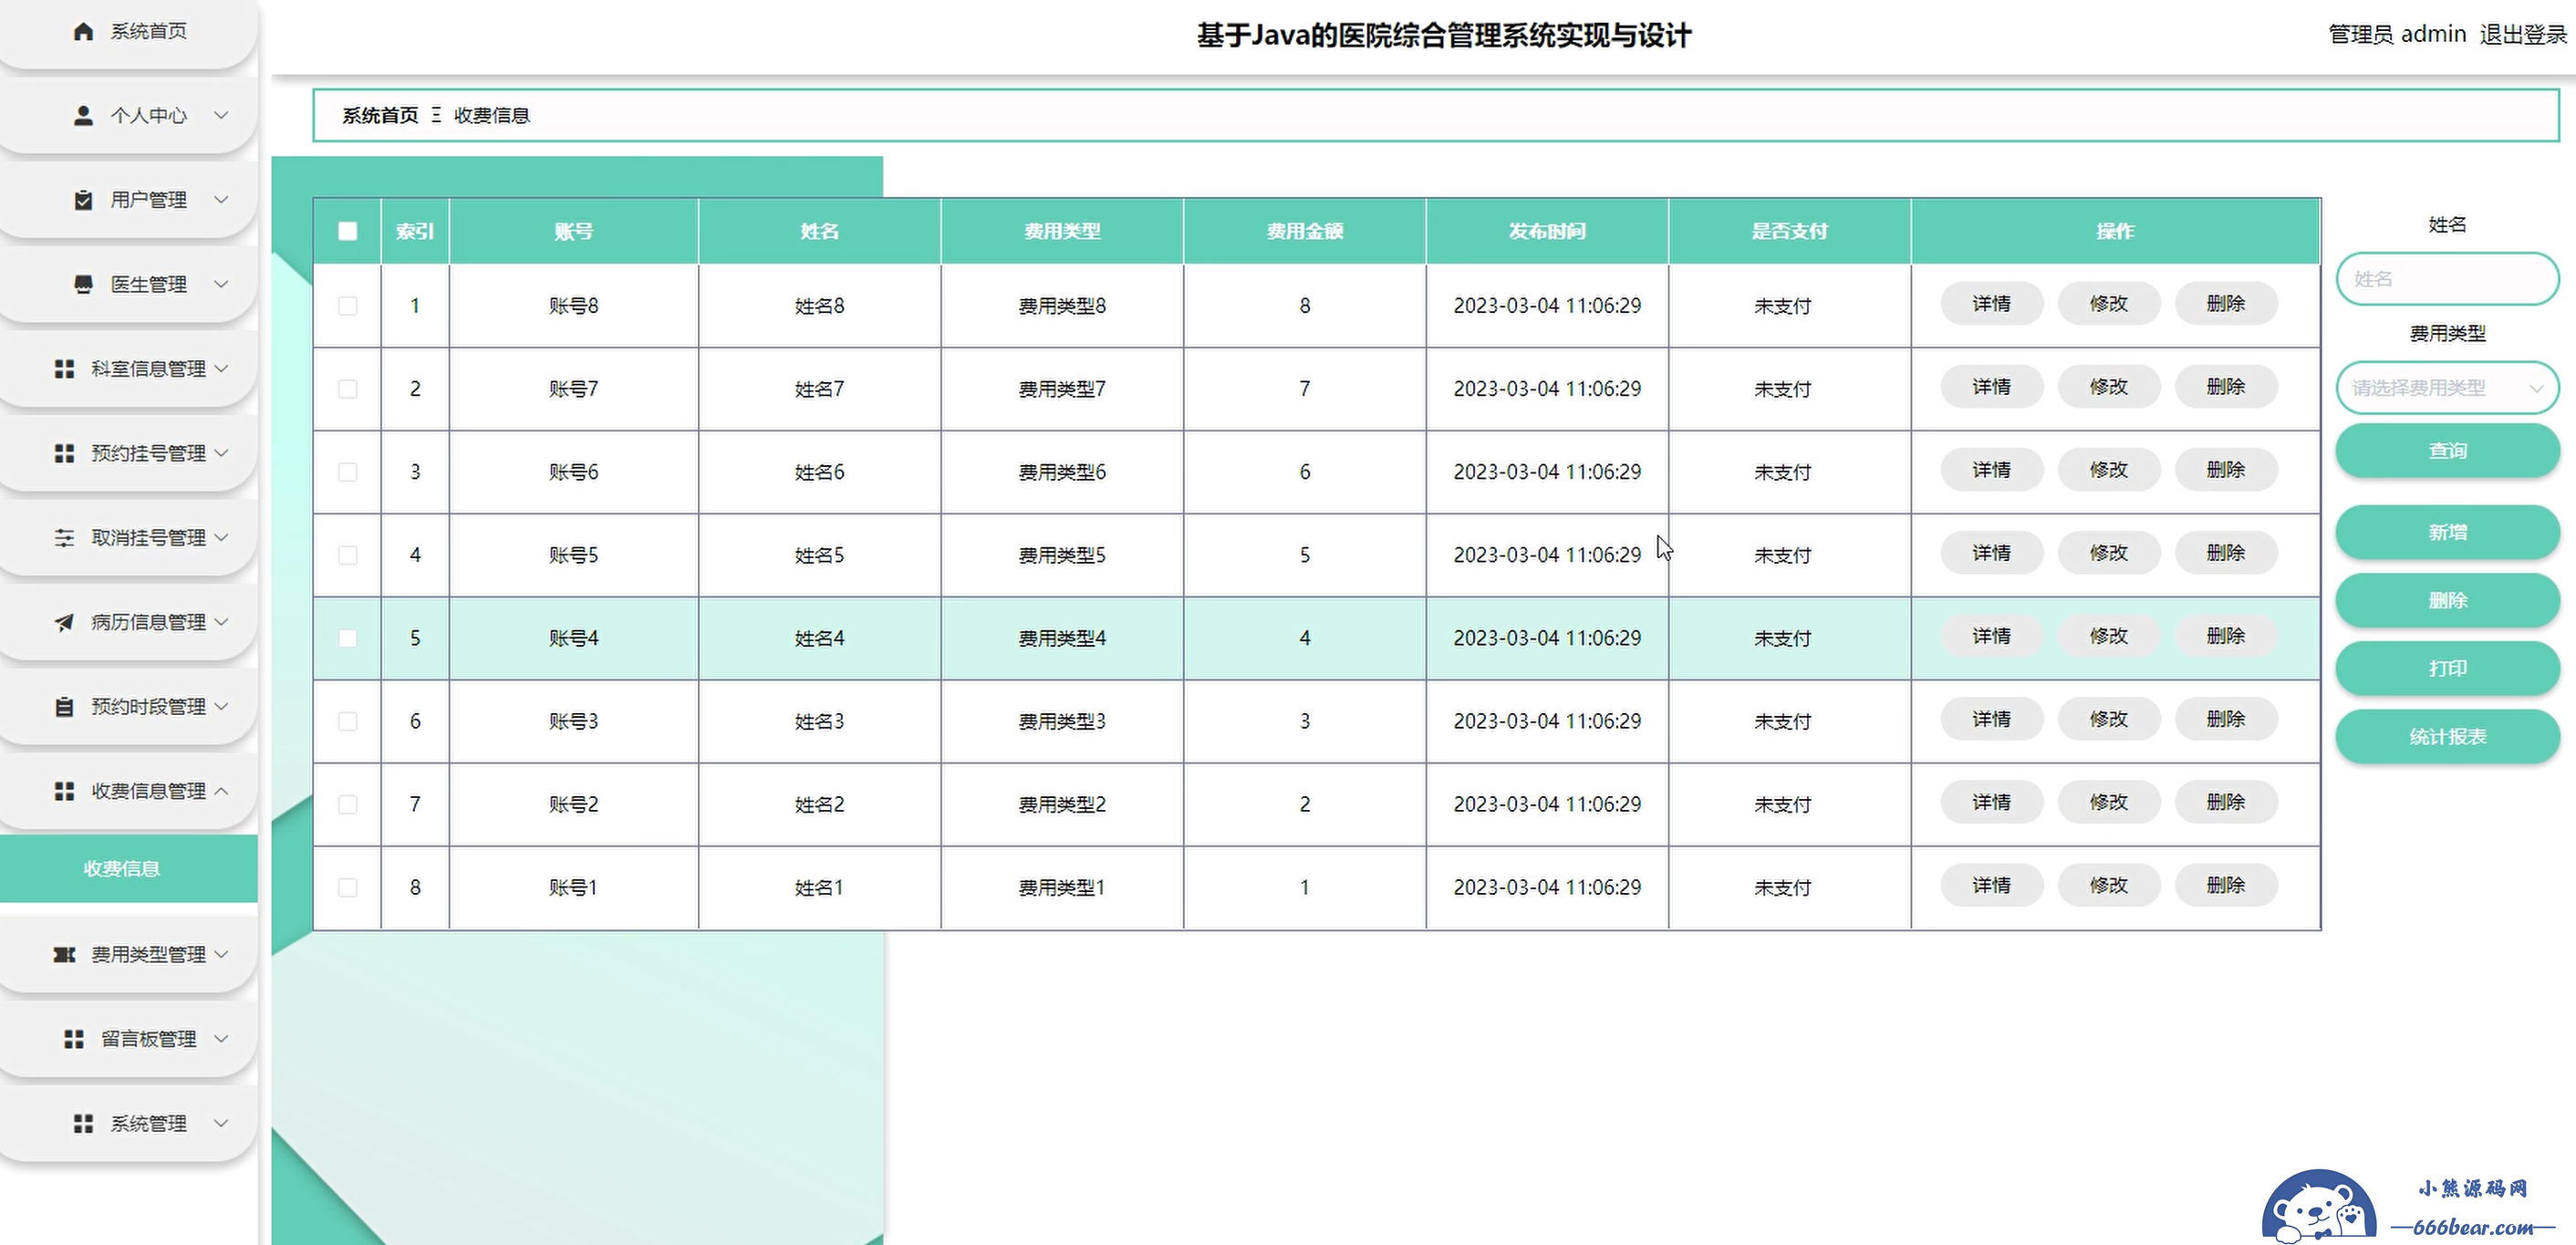Check the checkbox for row 账号7
The image size is (2576, 1245).
click(347, 388)
